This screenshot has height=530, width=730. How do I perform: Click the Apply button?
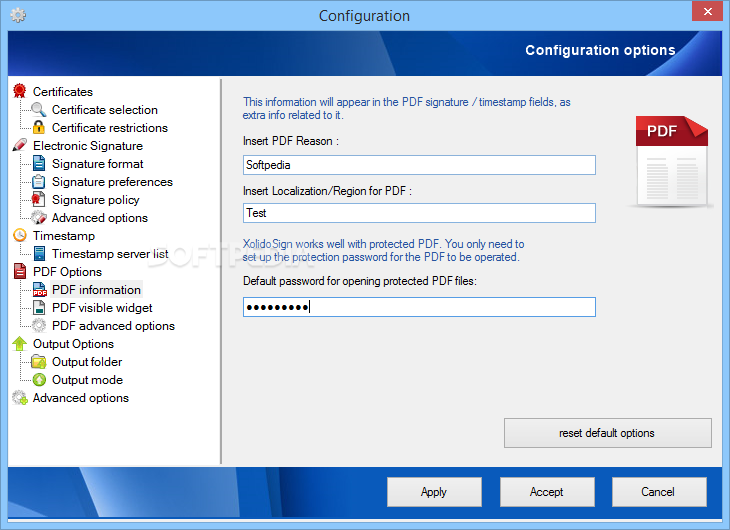(x=434, y=492)
